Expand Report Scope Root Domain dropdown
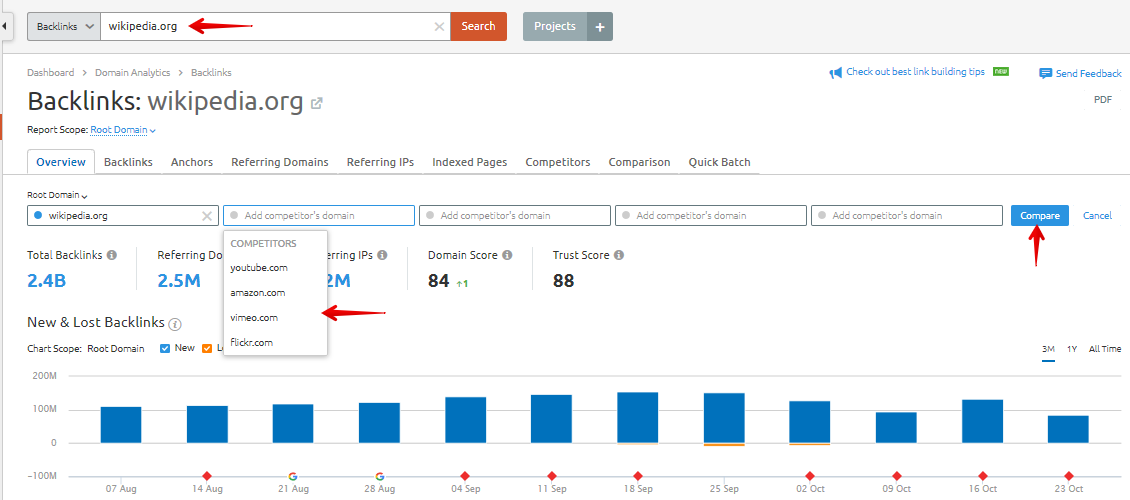This screenshot has height=500, width=1130. (x=123, y=130)
